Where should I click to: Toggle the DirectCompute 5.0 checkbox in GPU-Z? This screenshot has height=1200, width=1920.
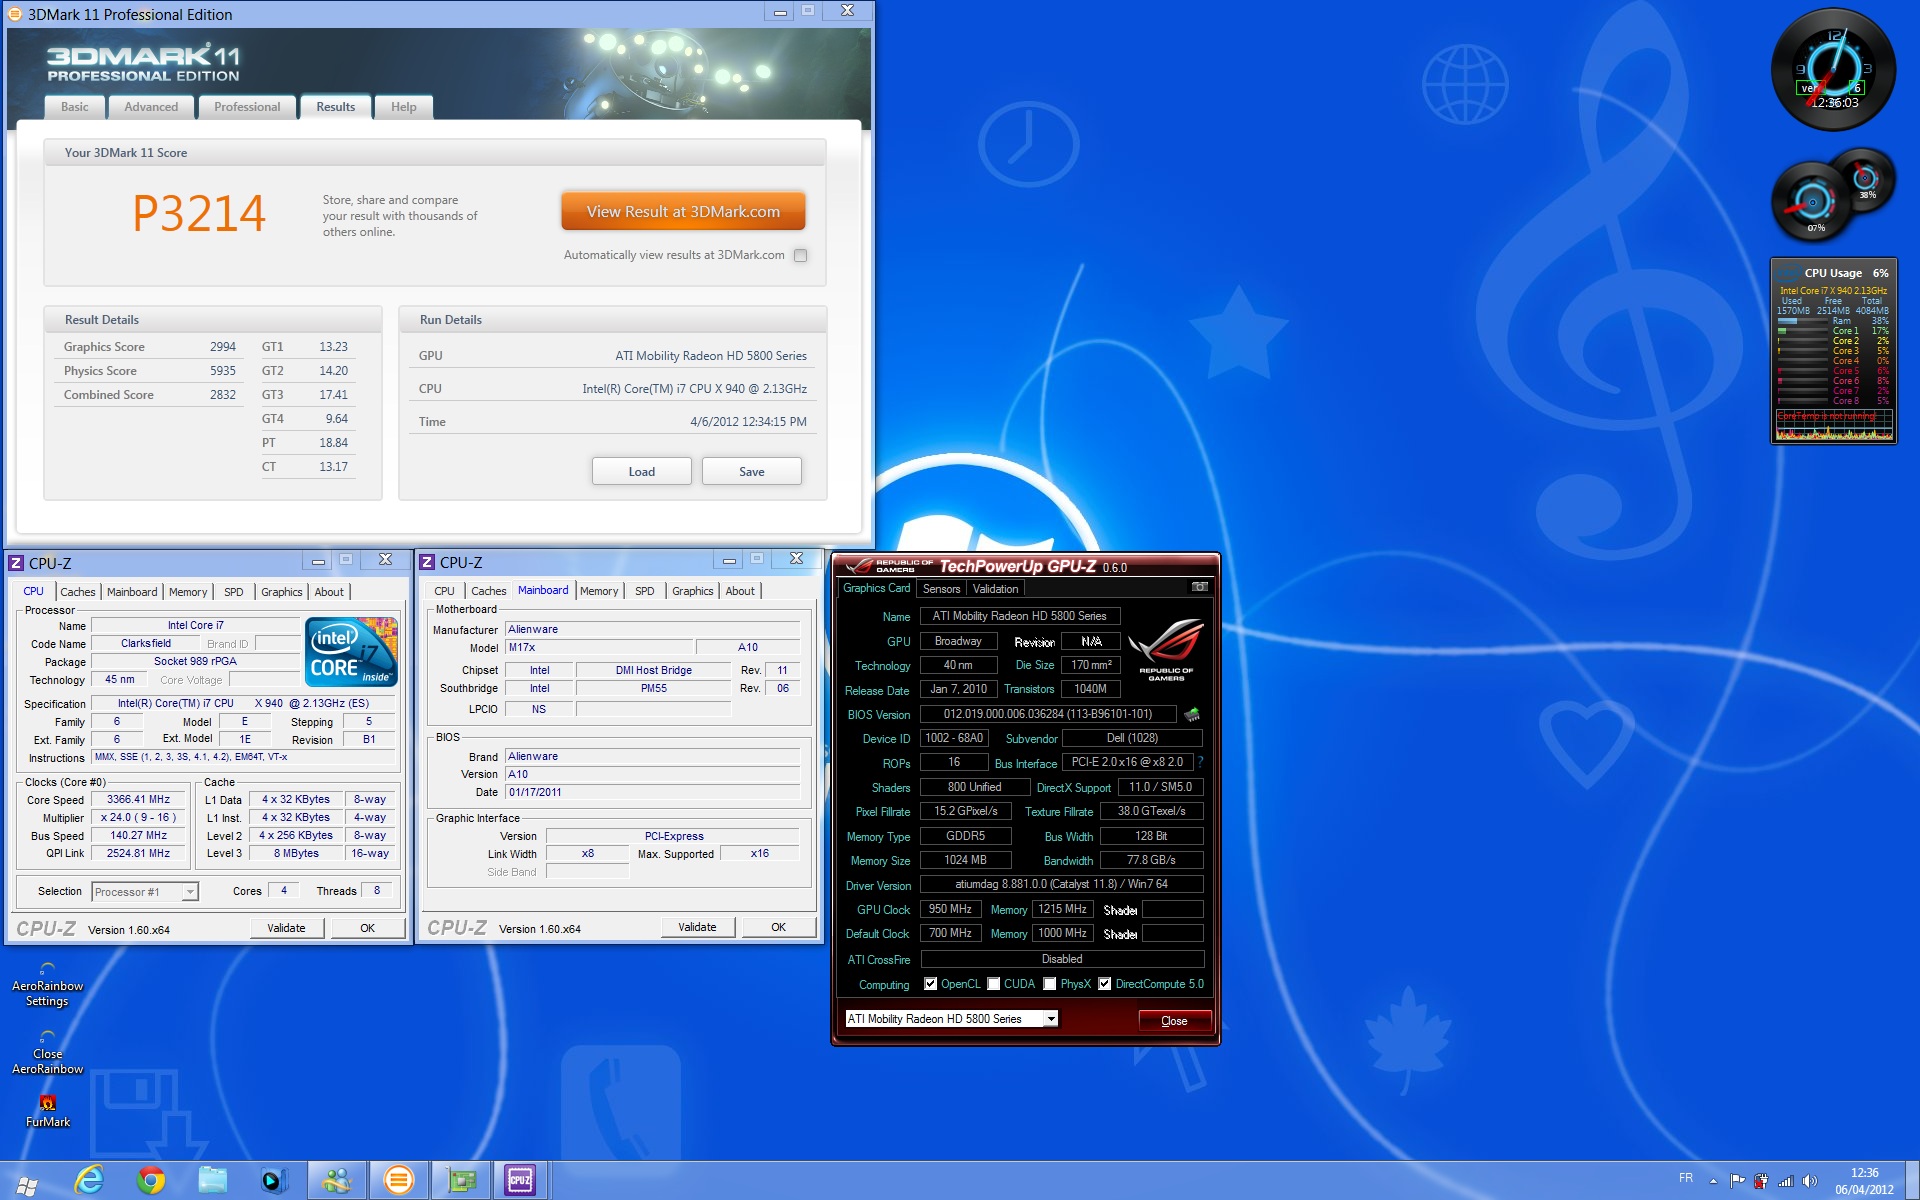1105,984
